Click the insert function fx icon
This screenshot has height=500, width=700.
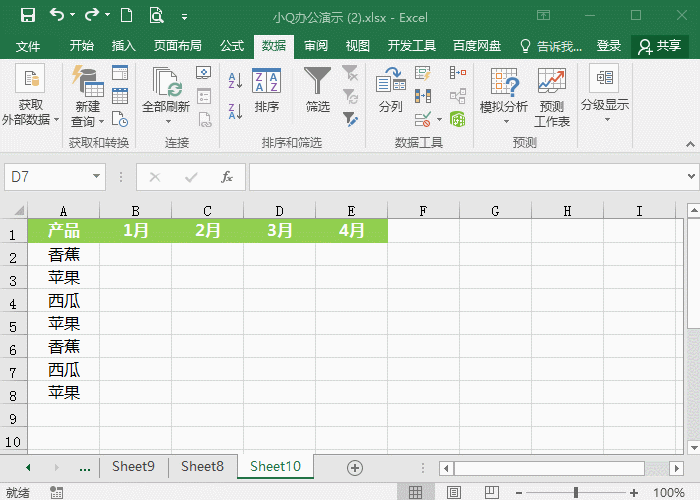pos(227,177)
